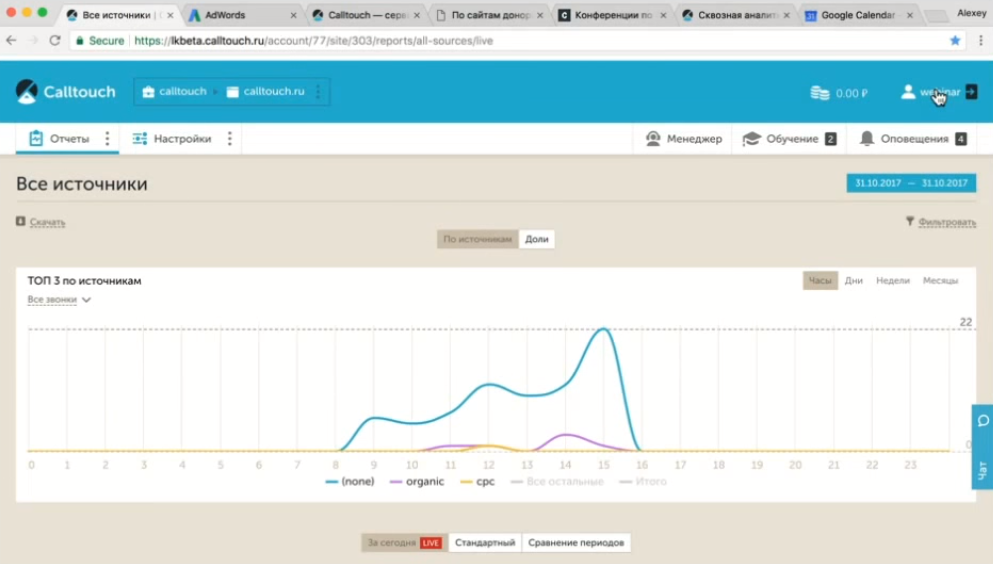Open the Отчеты tab

[59, 139]
